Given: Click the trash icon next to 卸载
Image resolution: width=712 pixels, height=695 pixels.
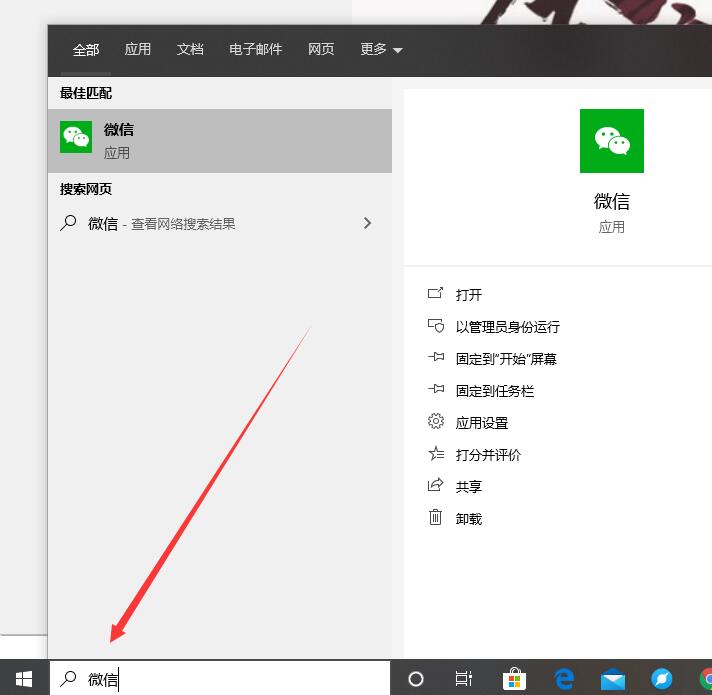Looking at the screenshot, I should point(435,517).
